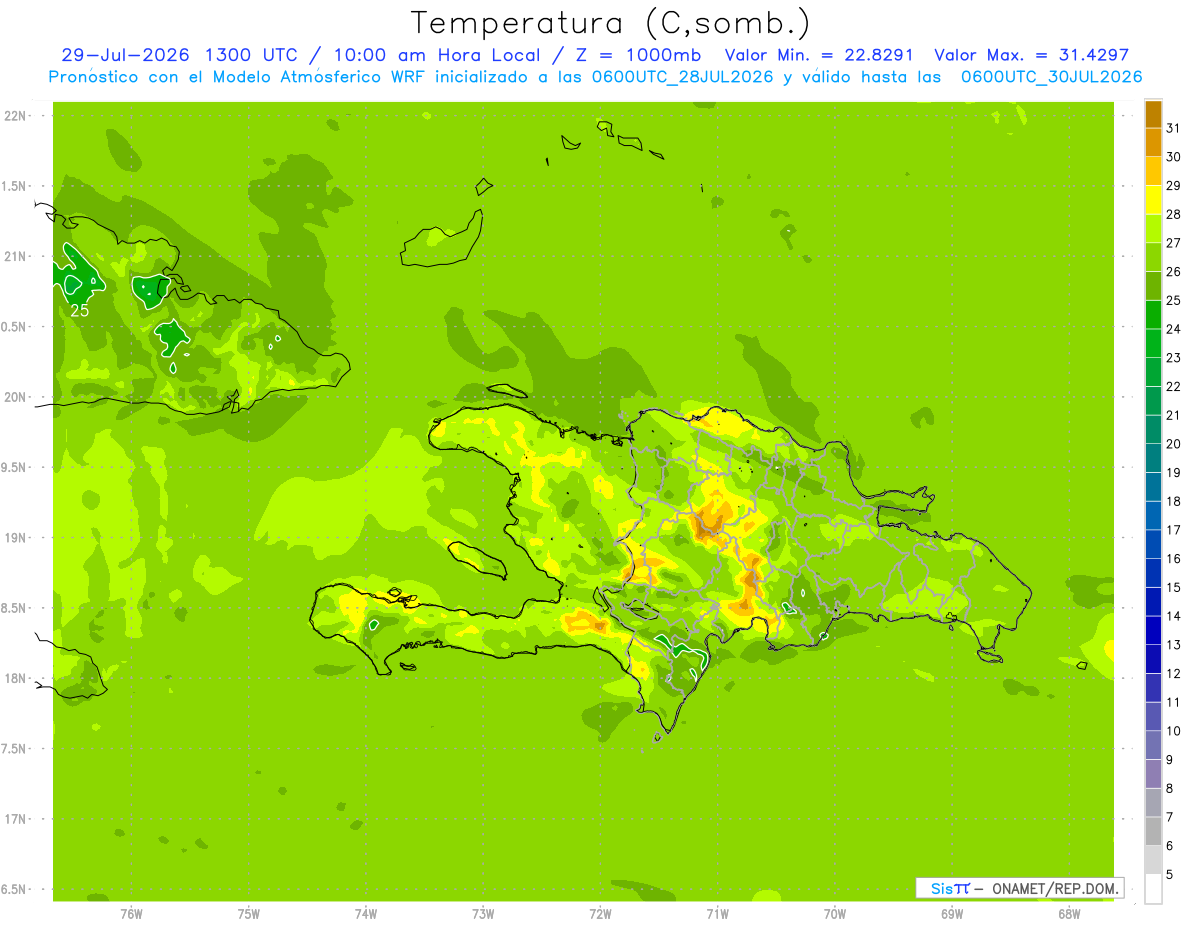Click the legend value "23"
Image resolution: width=1200 pixels, height=927 pixels.
1173,357
